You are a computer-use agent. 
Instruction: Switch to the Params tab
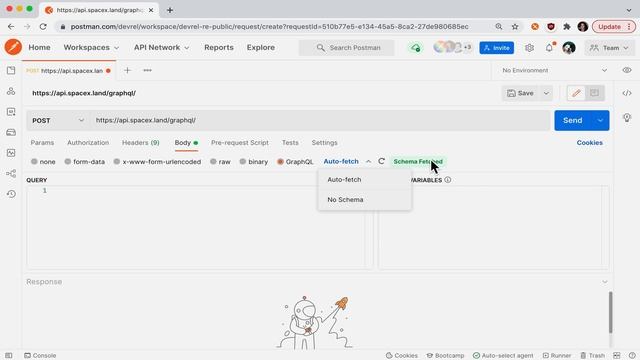point(42,142)
